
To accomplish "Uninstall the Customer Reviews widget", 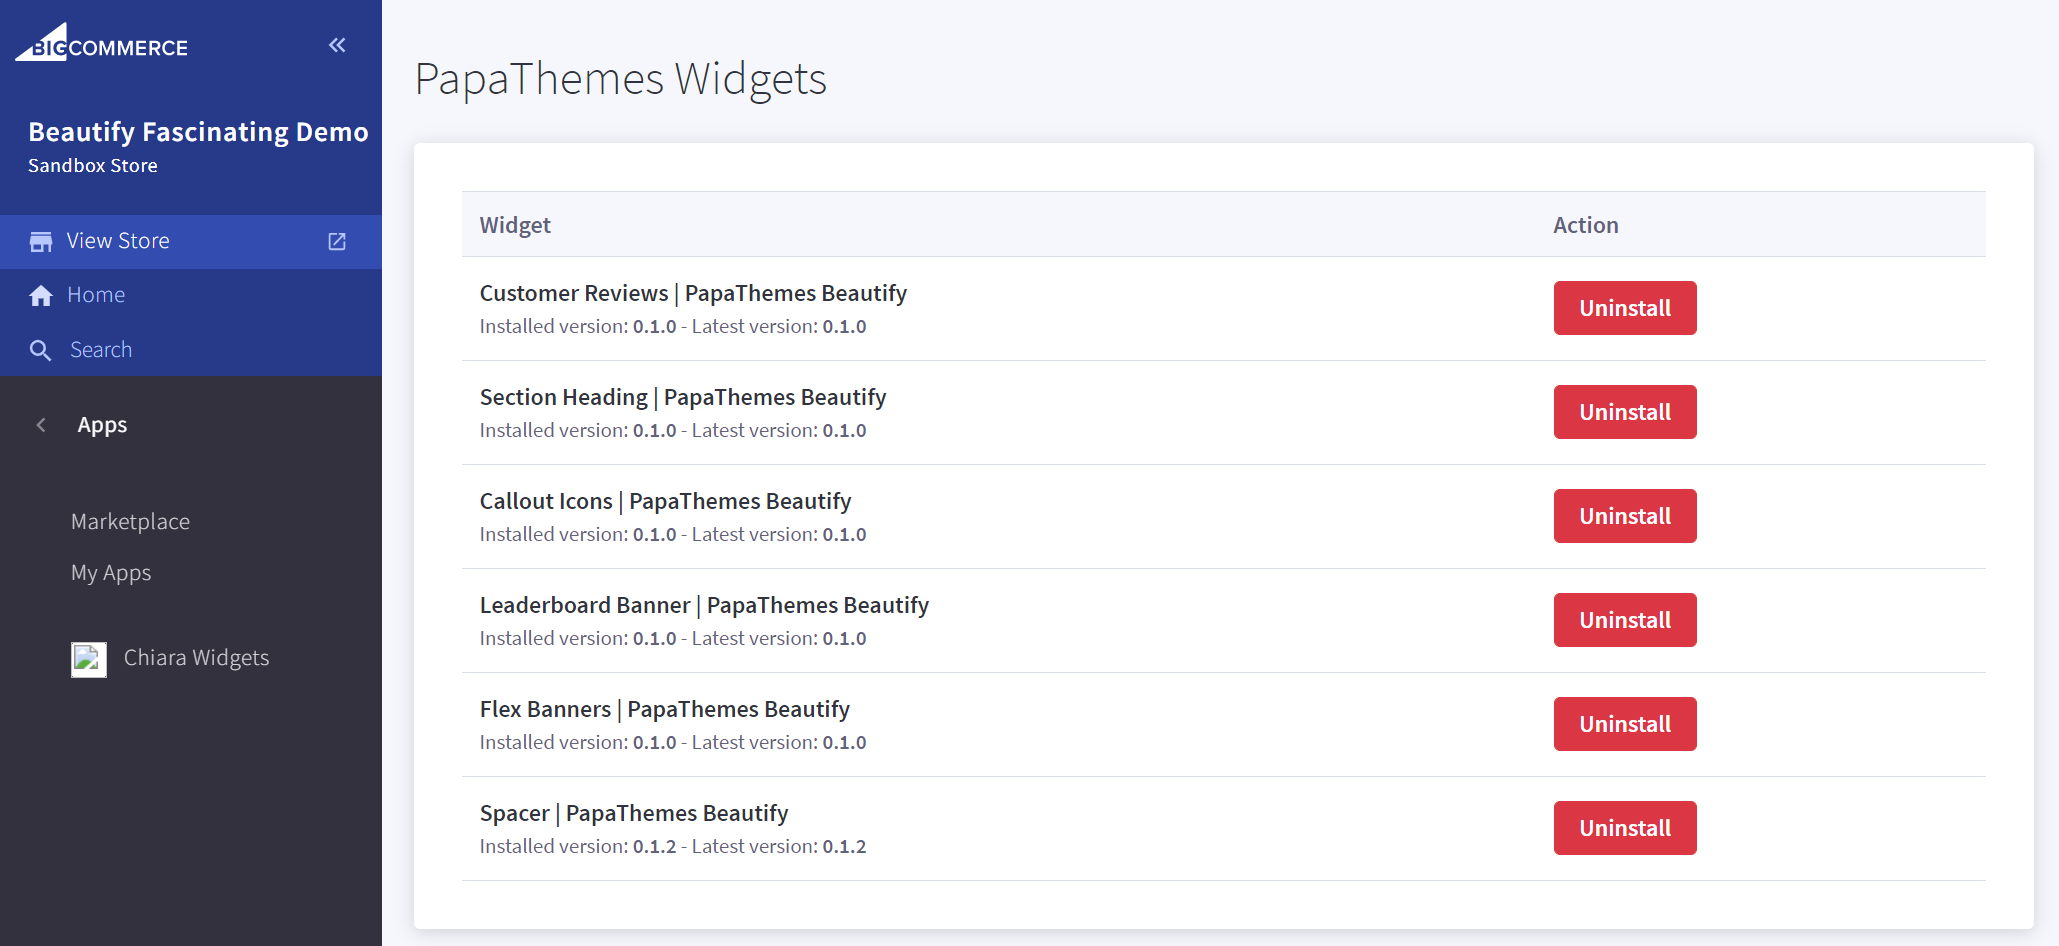I will [x=1625, y=308].
